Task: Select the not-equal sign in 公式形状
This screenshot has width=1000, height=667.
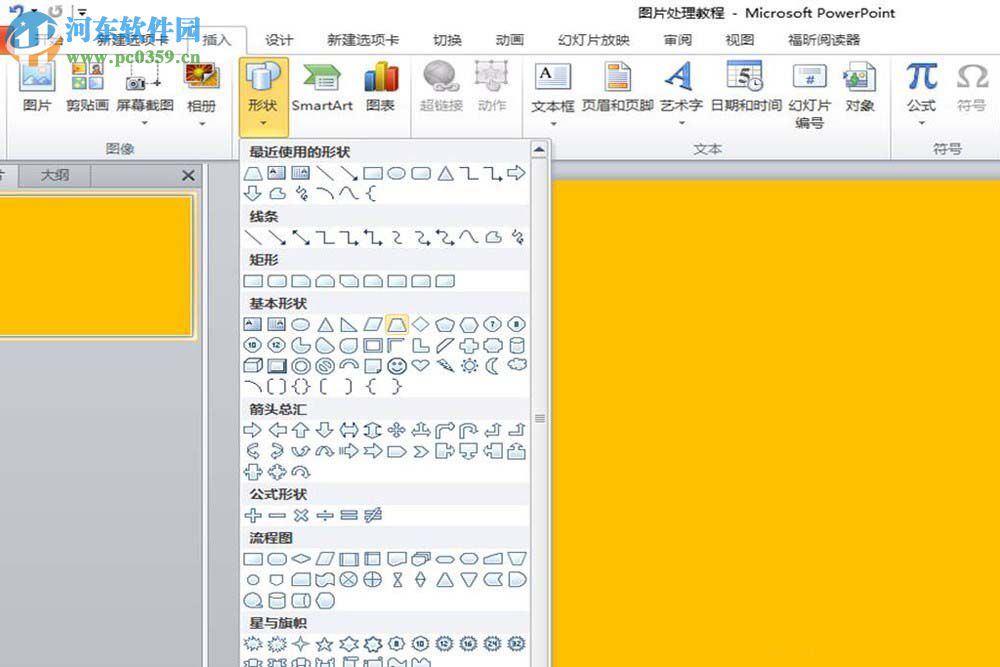Action: (x=373, y=515)
